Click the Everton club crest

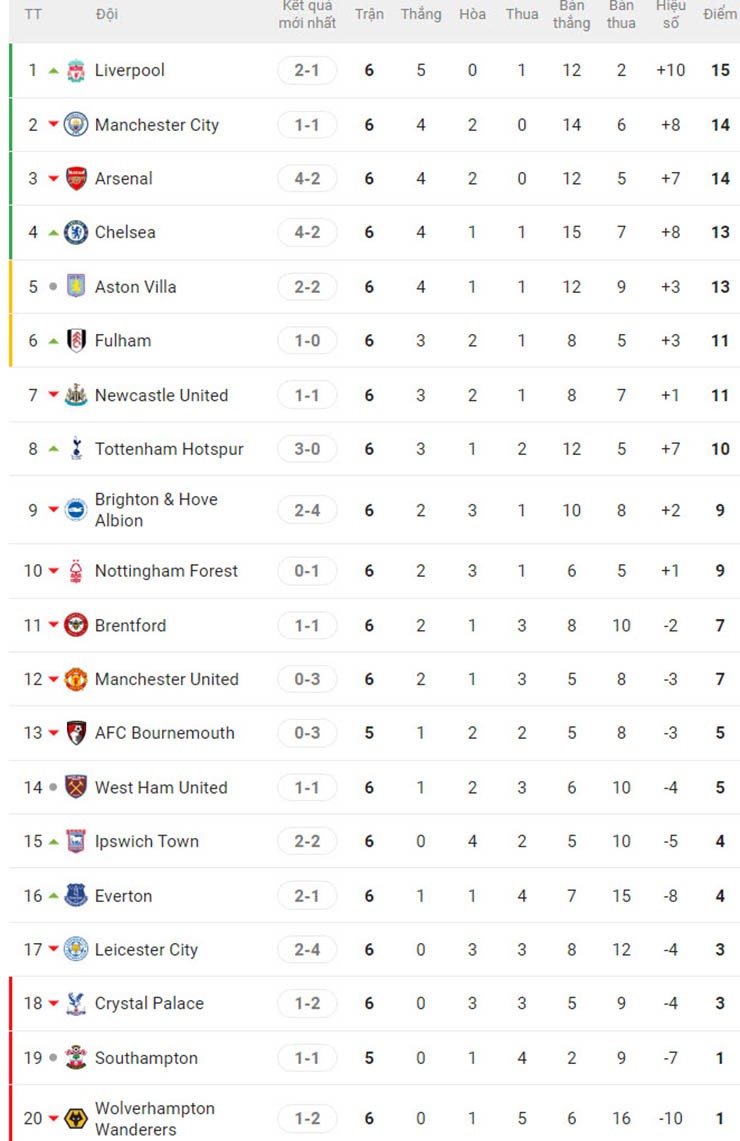[76, 896]
